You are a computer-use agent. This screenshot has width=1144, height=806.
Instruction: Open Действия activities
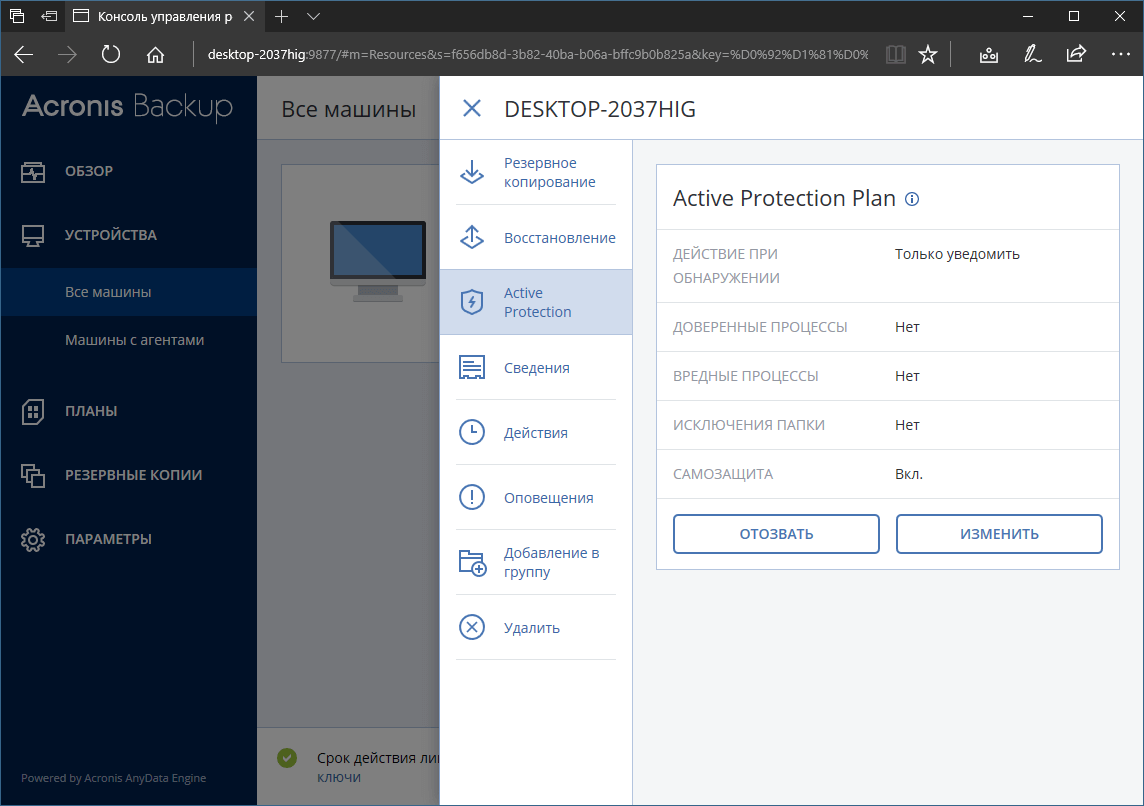point(536,433)
